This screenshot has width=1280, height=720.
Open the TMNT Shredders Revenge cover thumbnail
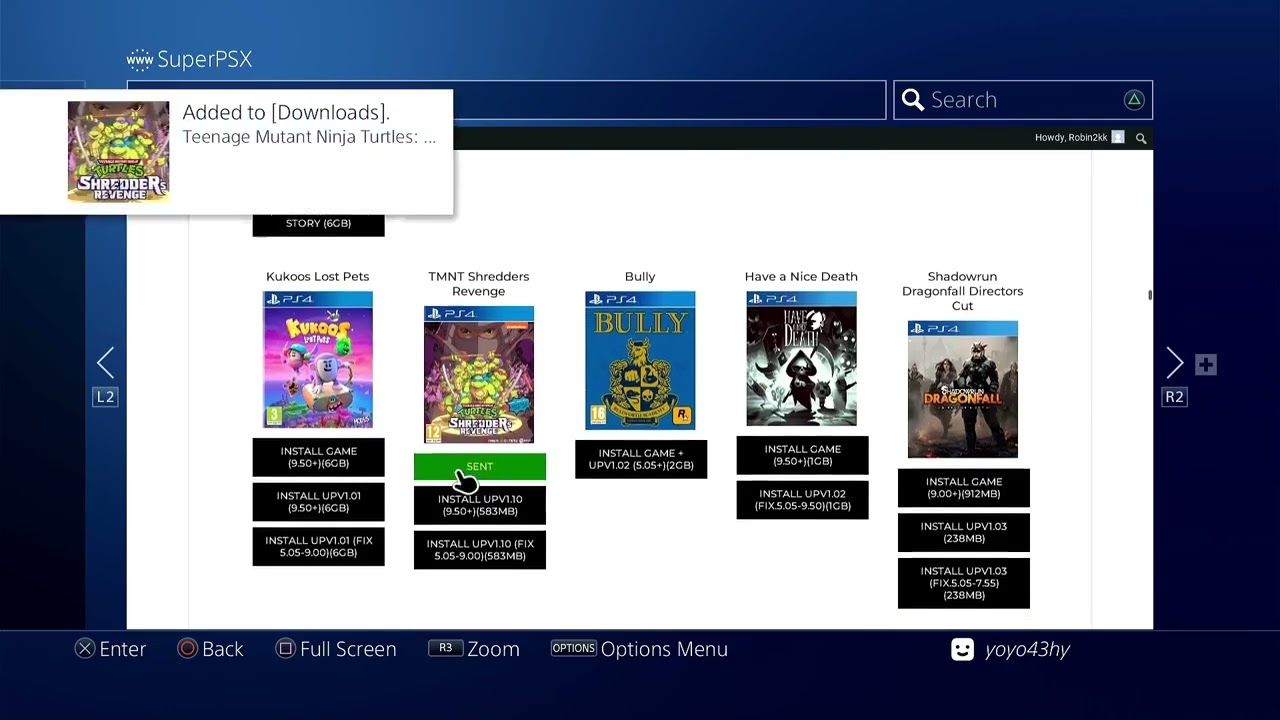coord(479,375)
